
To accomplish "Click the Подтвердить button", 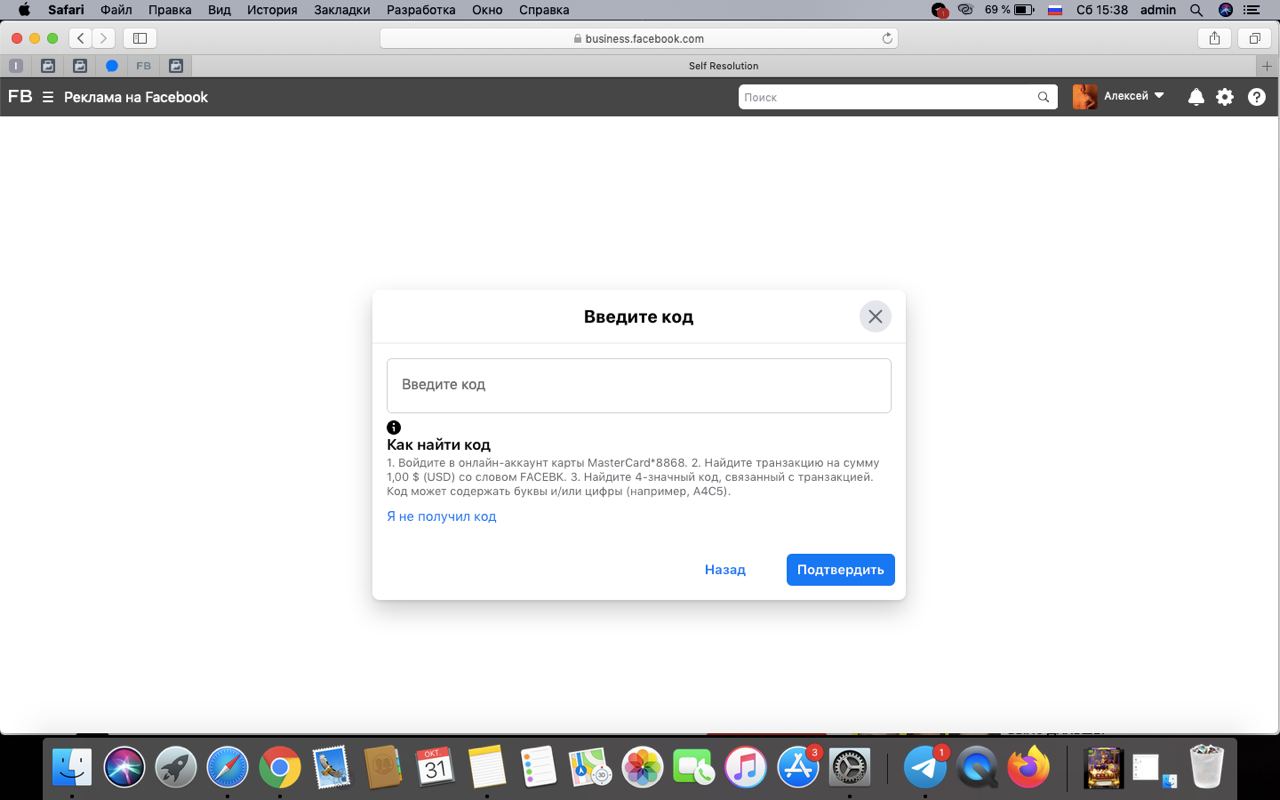I will click(x=840, y=569).
